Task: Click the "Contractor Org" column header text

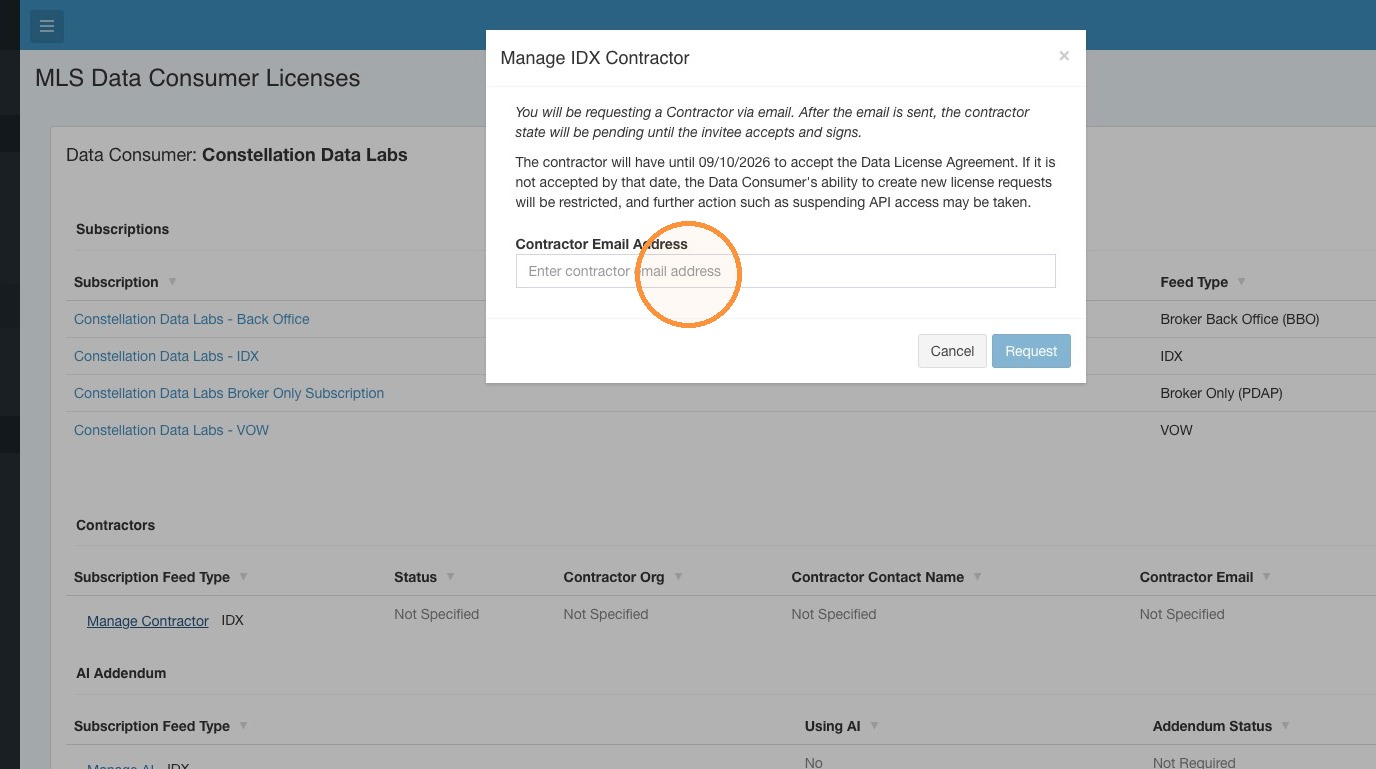Action: click(614, 577)
